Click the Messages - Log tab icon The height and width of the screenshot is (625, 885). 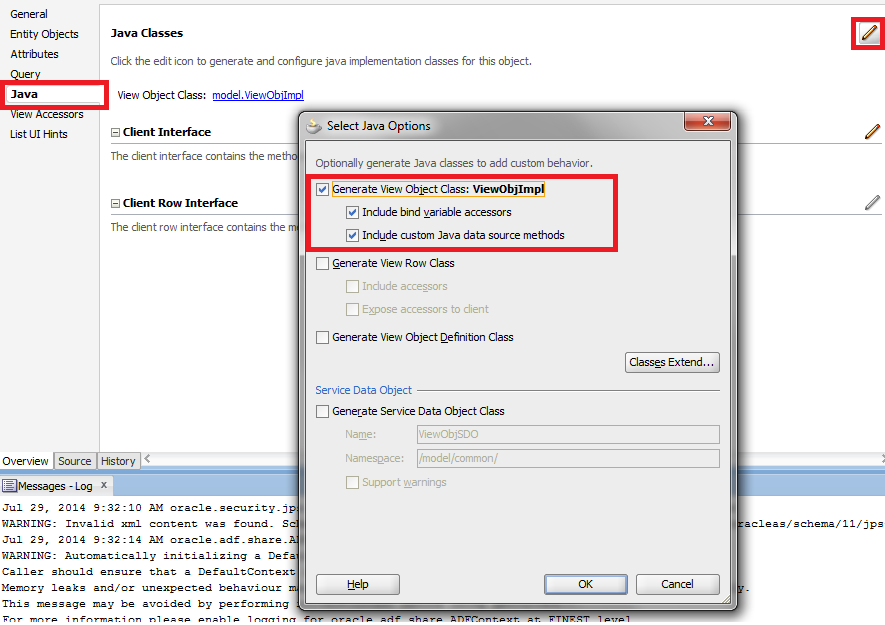coord(9,486)
